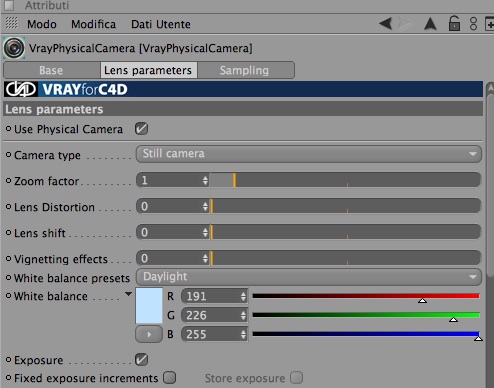
Task: Toggle the lock element padlock icon
Action: coord(454,23)
